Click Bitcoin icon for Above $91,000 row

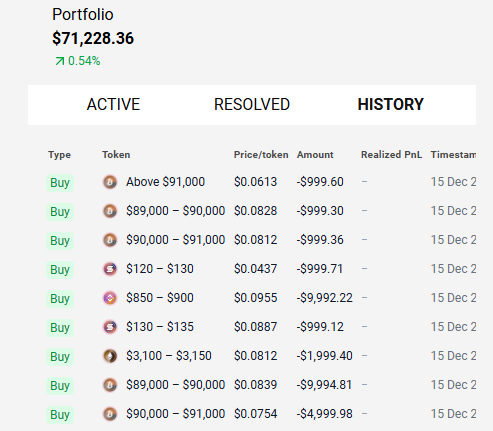pos(110,182)
